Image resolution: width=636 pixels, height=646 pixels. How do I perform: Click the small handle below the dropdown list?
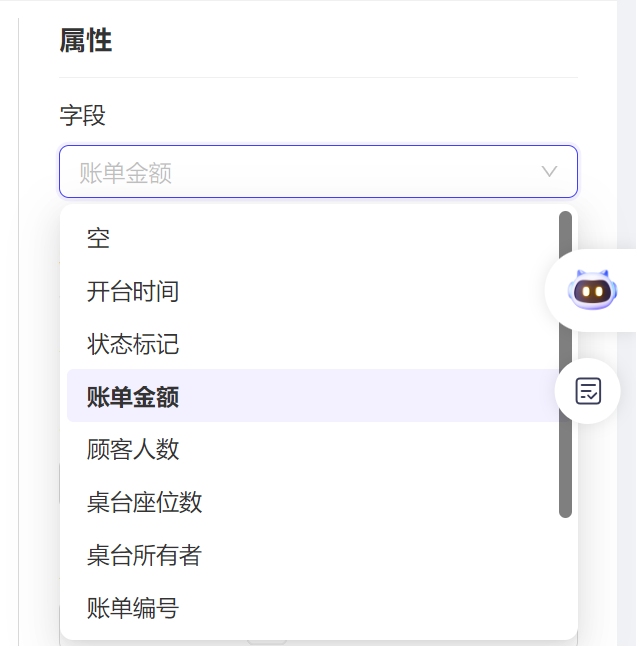click(267, 642)
